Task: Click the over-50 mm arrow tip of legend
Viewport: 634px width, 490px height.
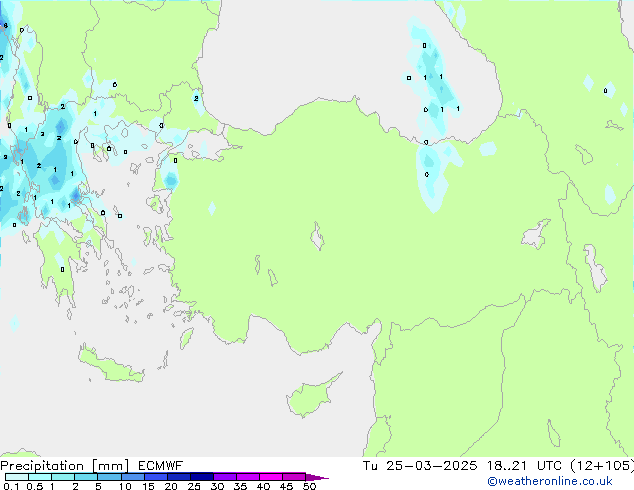Action: coord(317,477)
